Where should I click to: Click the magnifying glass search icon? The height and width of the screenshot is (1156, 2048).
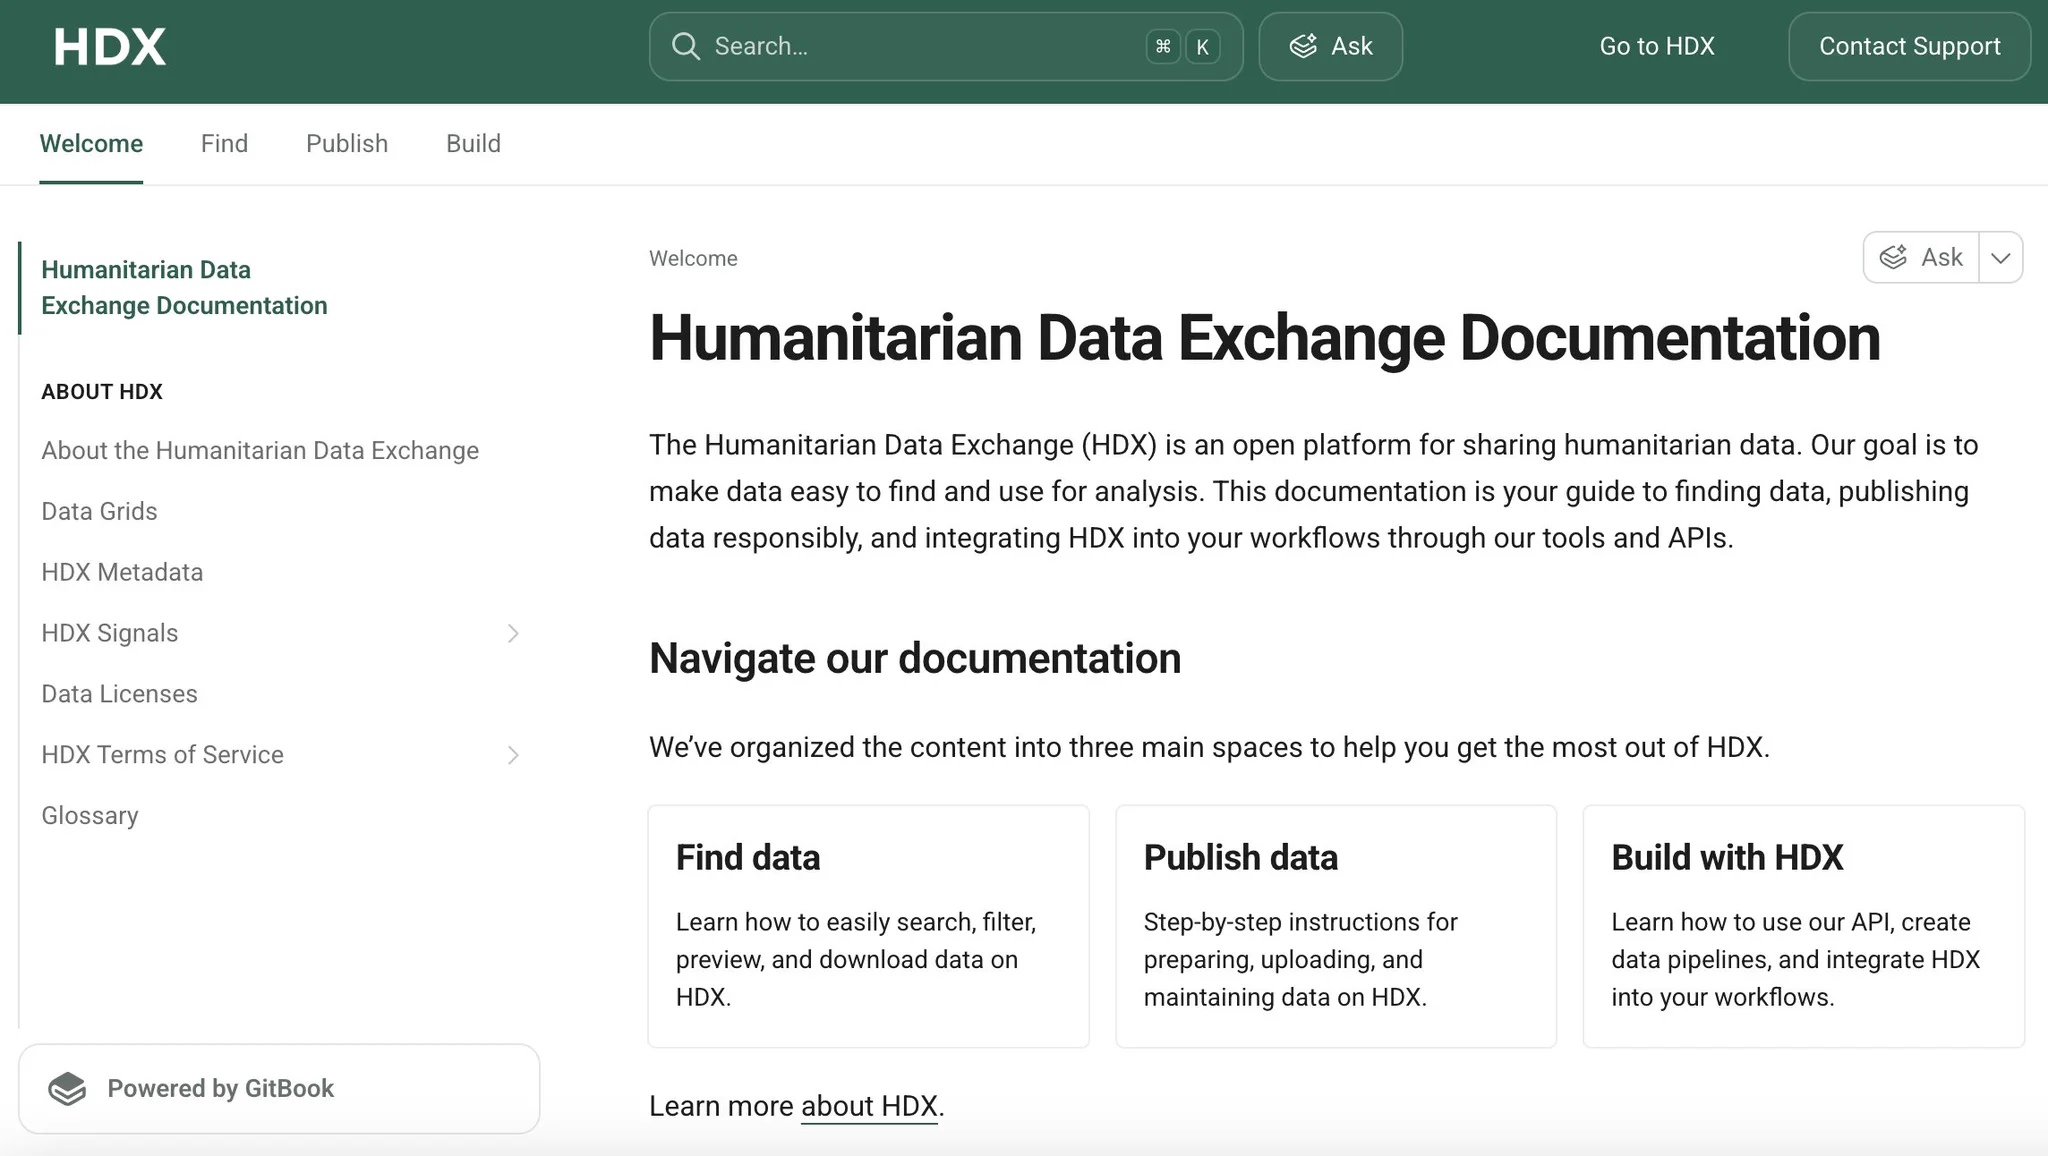pos(686,46)
